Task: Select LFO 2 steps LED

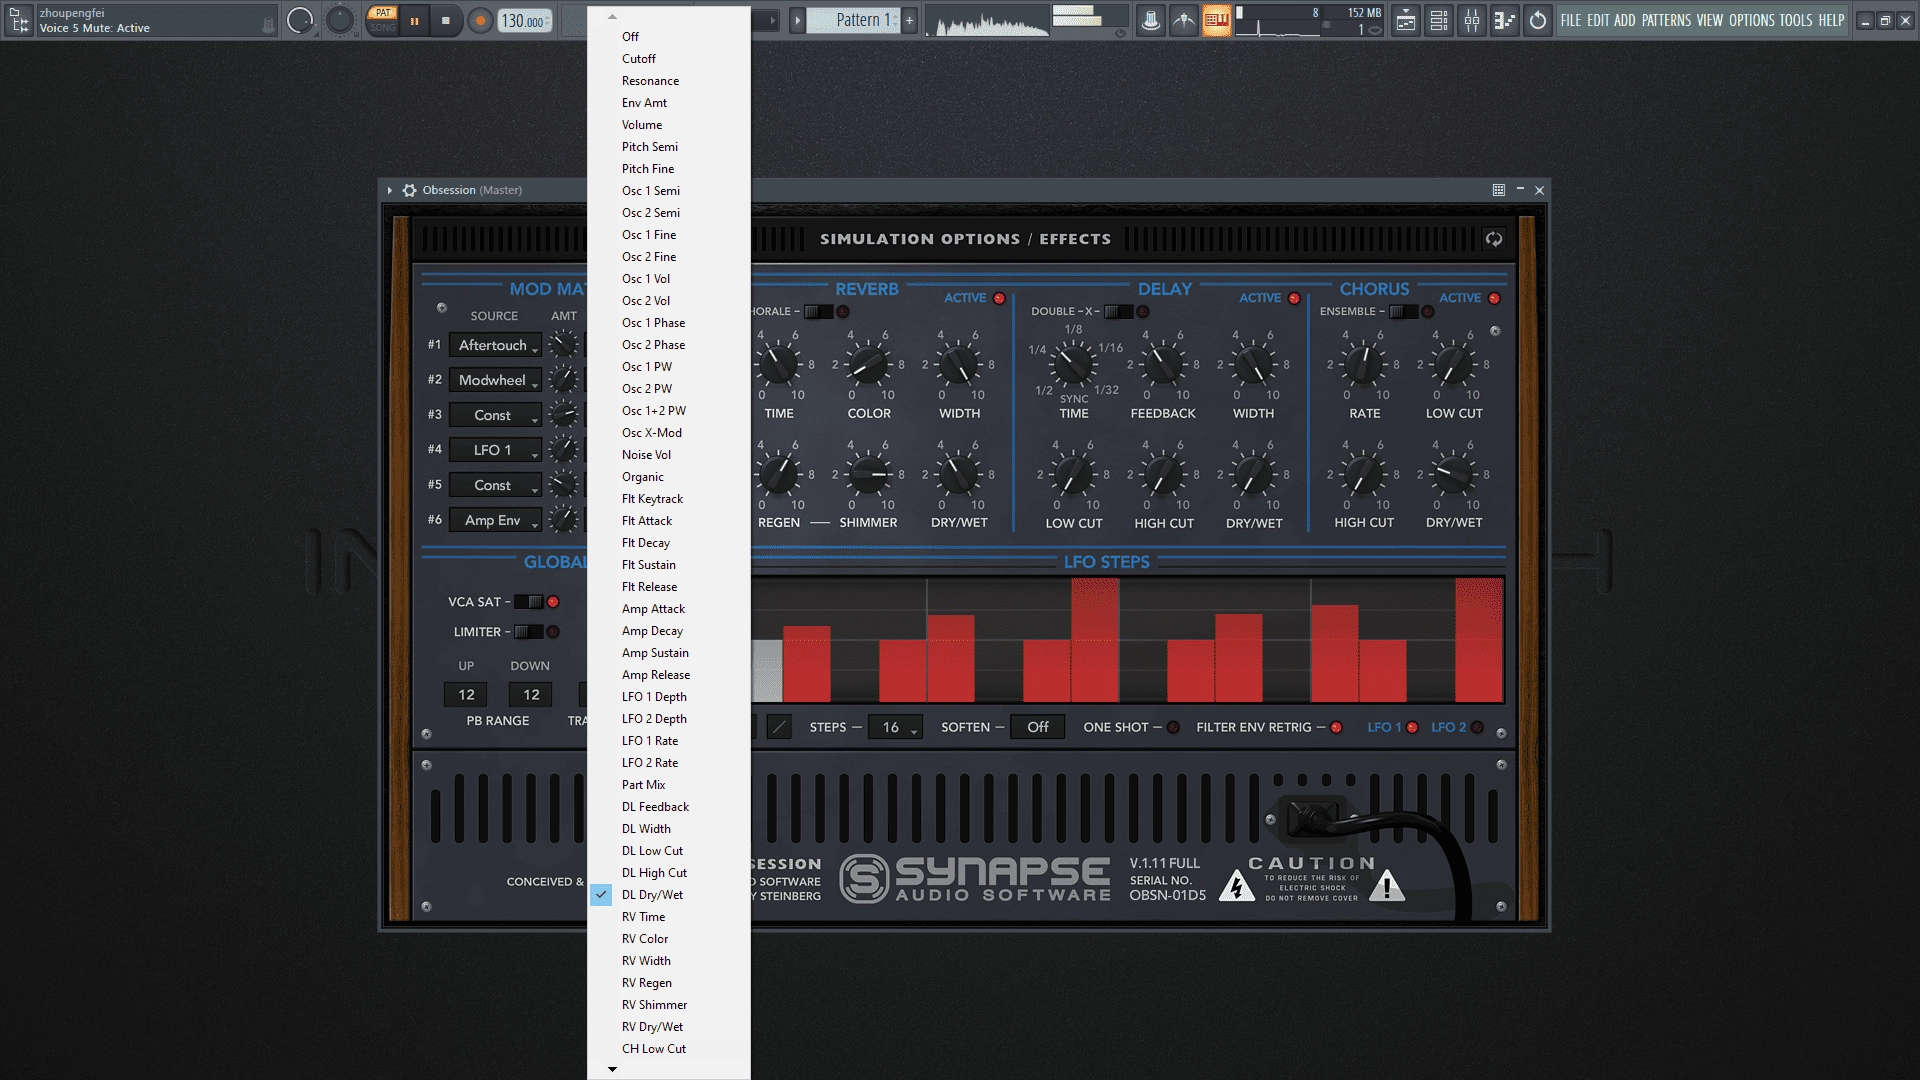Action: [x=1477, y=728]
